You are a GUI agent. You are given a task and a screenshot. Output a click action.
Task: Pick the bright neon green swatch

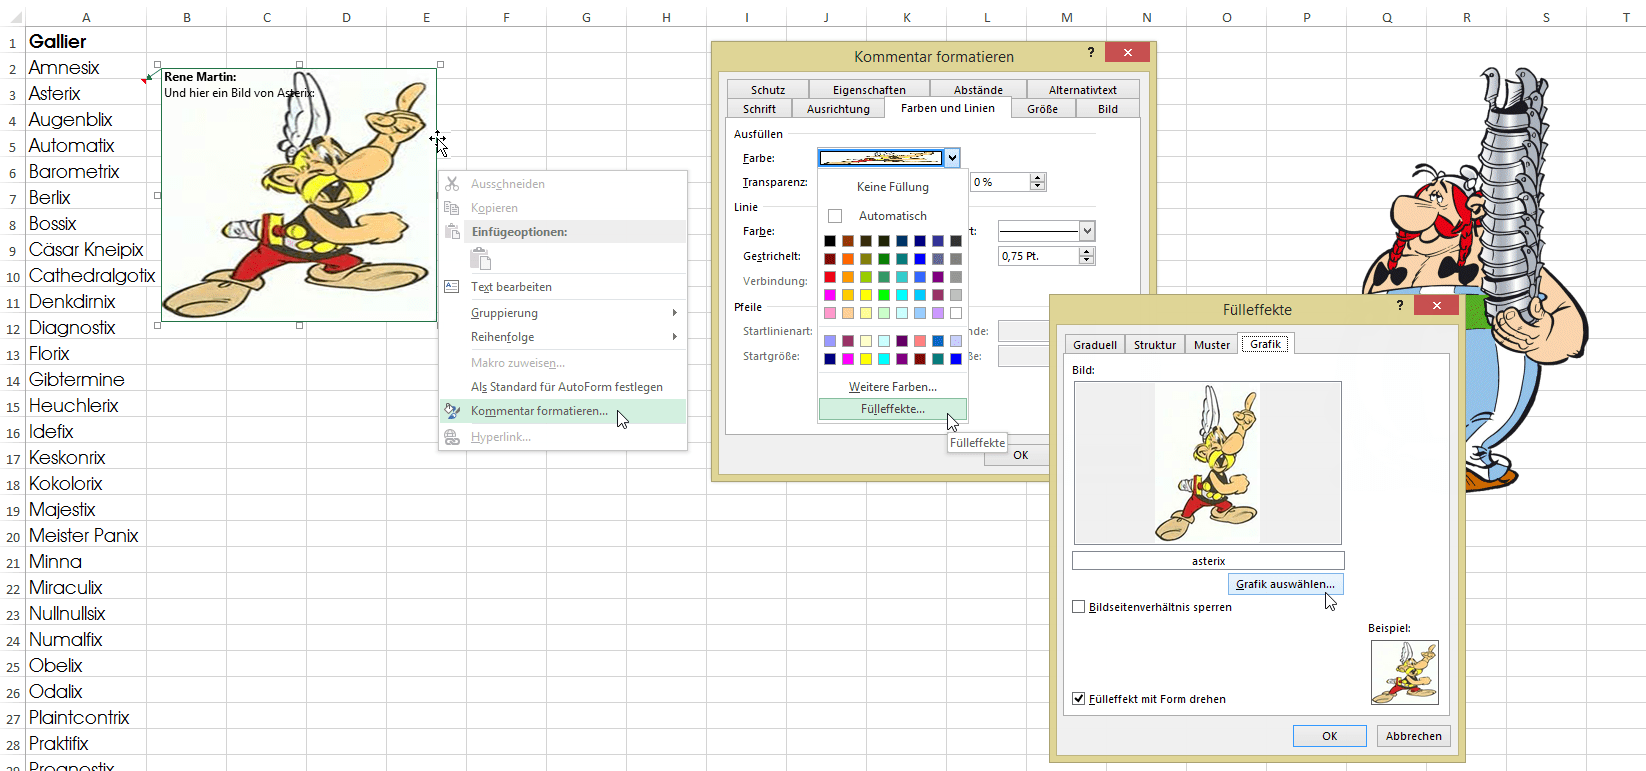(884, 295)
